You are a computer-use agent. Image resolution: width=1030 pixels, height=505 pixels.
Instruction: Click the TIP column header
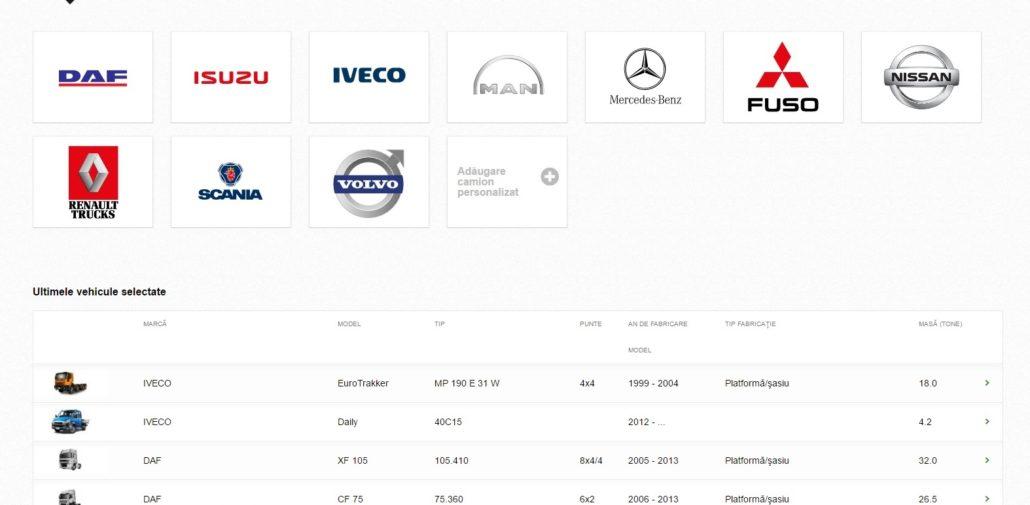(x=439, y=324)
